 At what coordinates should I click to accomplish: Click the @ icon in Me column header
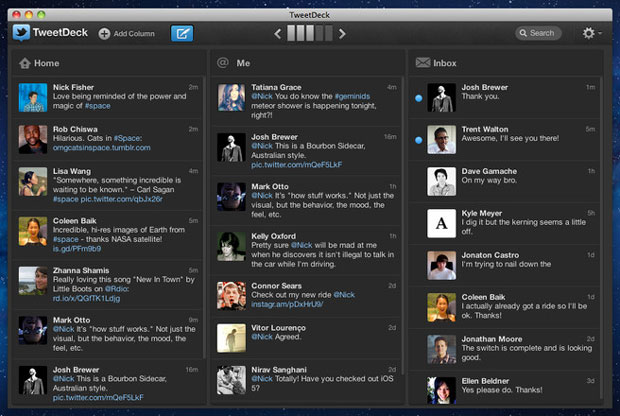[x=223, y=63]
